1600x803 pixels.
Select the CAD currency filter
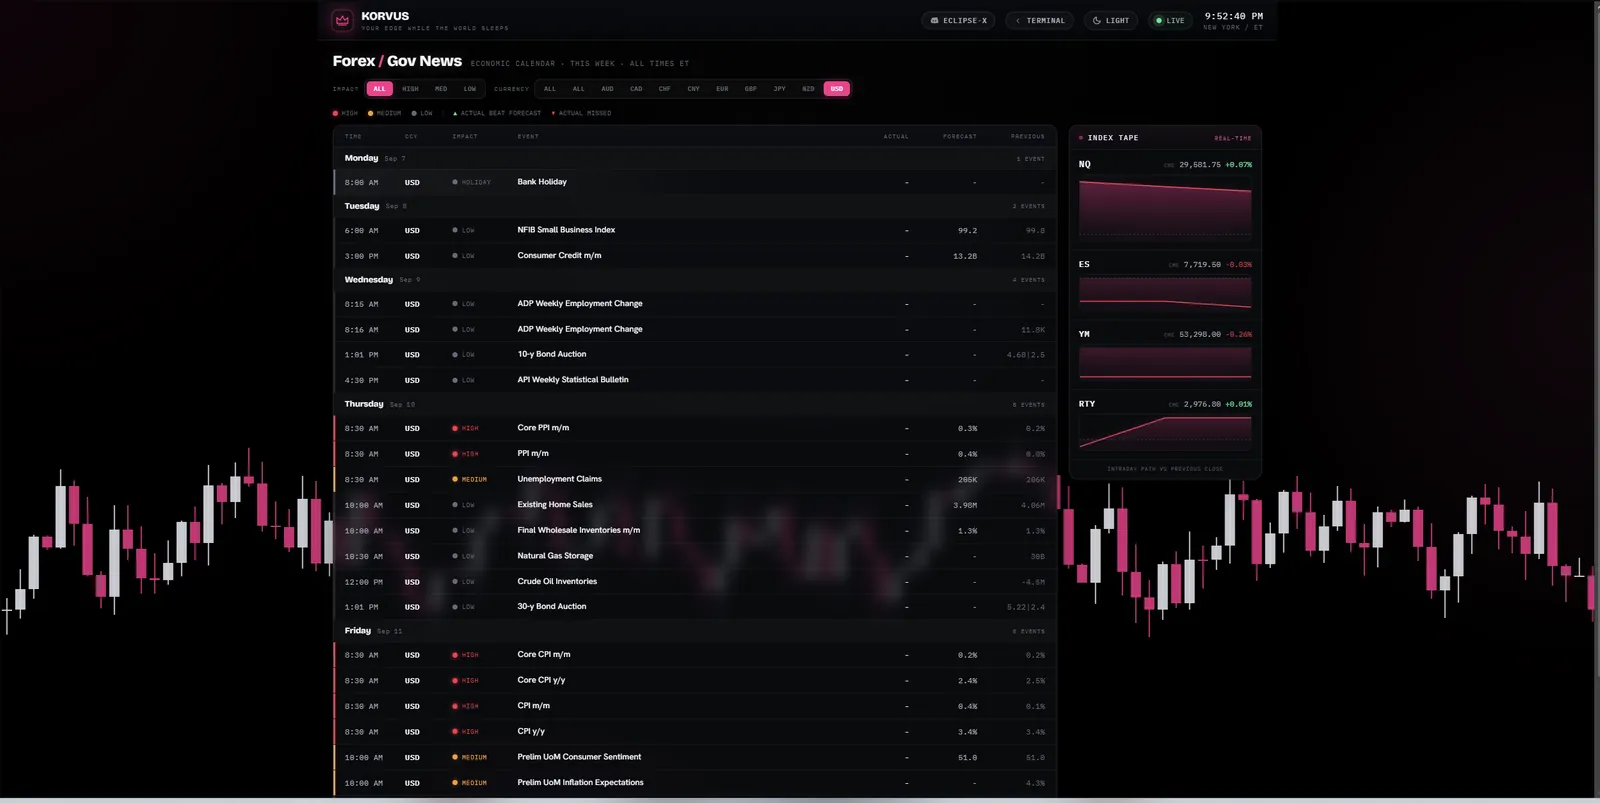click(x=636, y=89)
